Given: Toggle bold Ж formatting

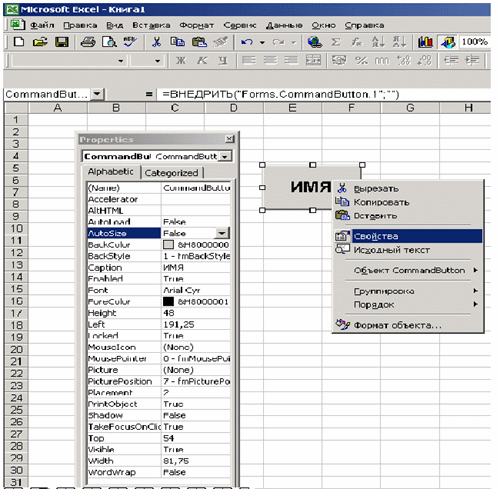Looking at the screenshot, I should click(181, 60).
